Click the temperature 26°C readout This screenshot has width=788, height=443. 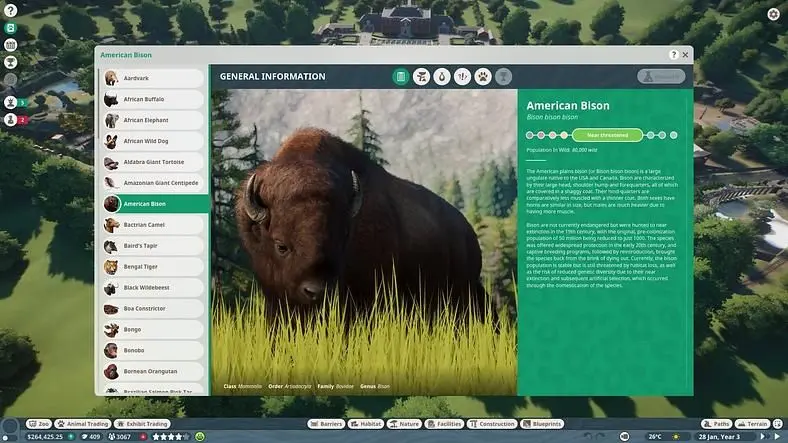click(655, 437)
